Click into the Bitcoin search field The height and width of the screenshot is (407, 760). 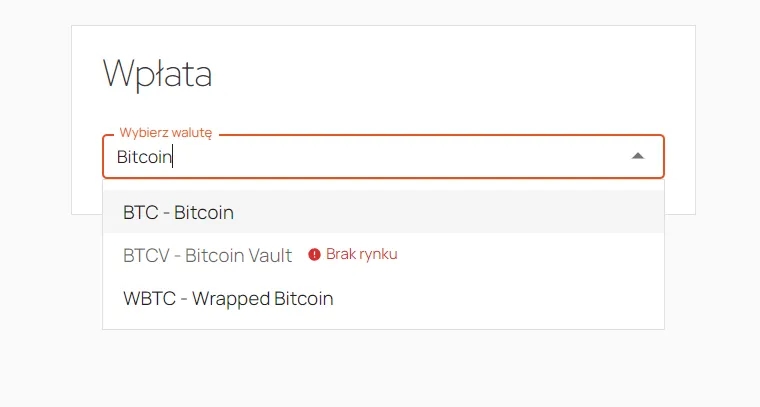click(383, 157)
